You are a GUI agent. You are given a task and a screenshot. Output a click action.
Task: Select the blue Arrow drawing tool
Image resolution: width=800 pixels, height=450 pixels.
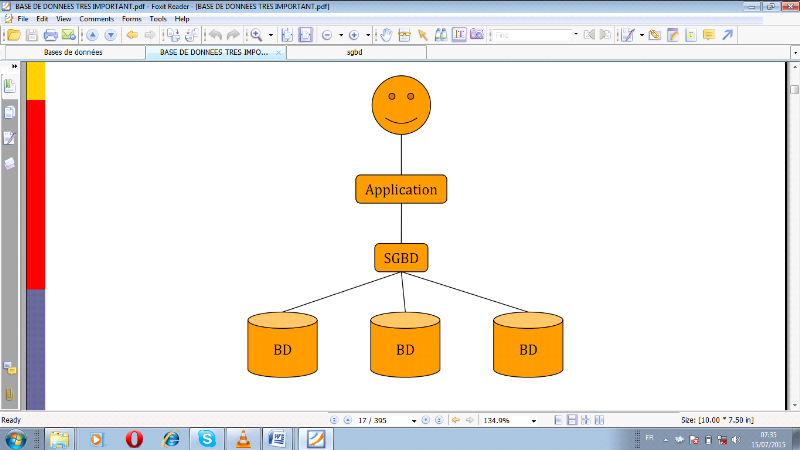pos(728,35)
